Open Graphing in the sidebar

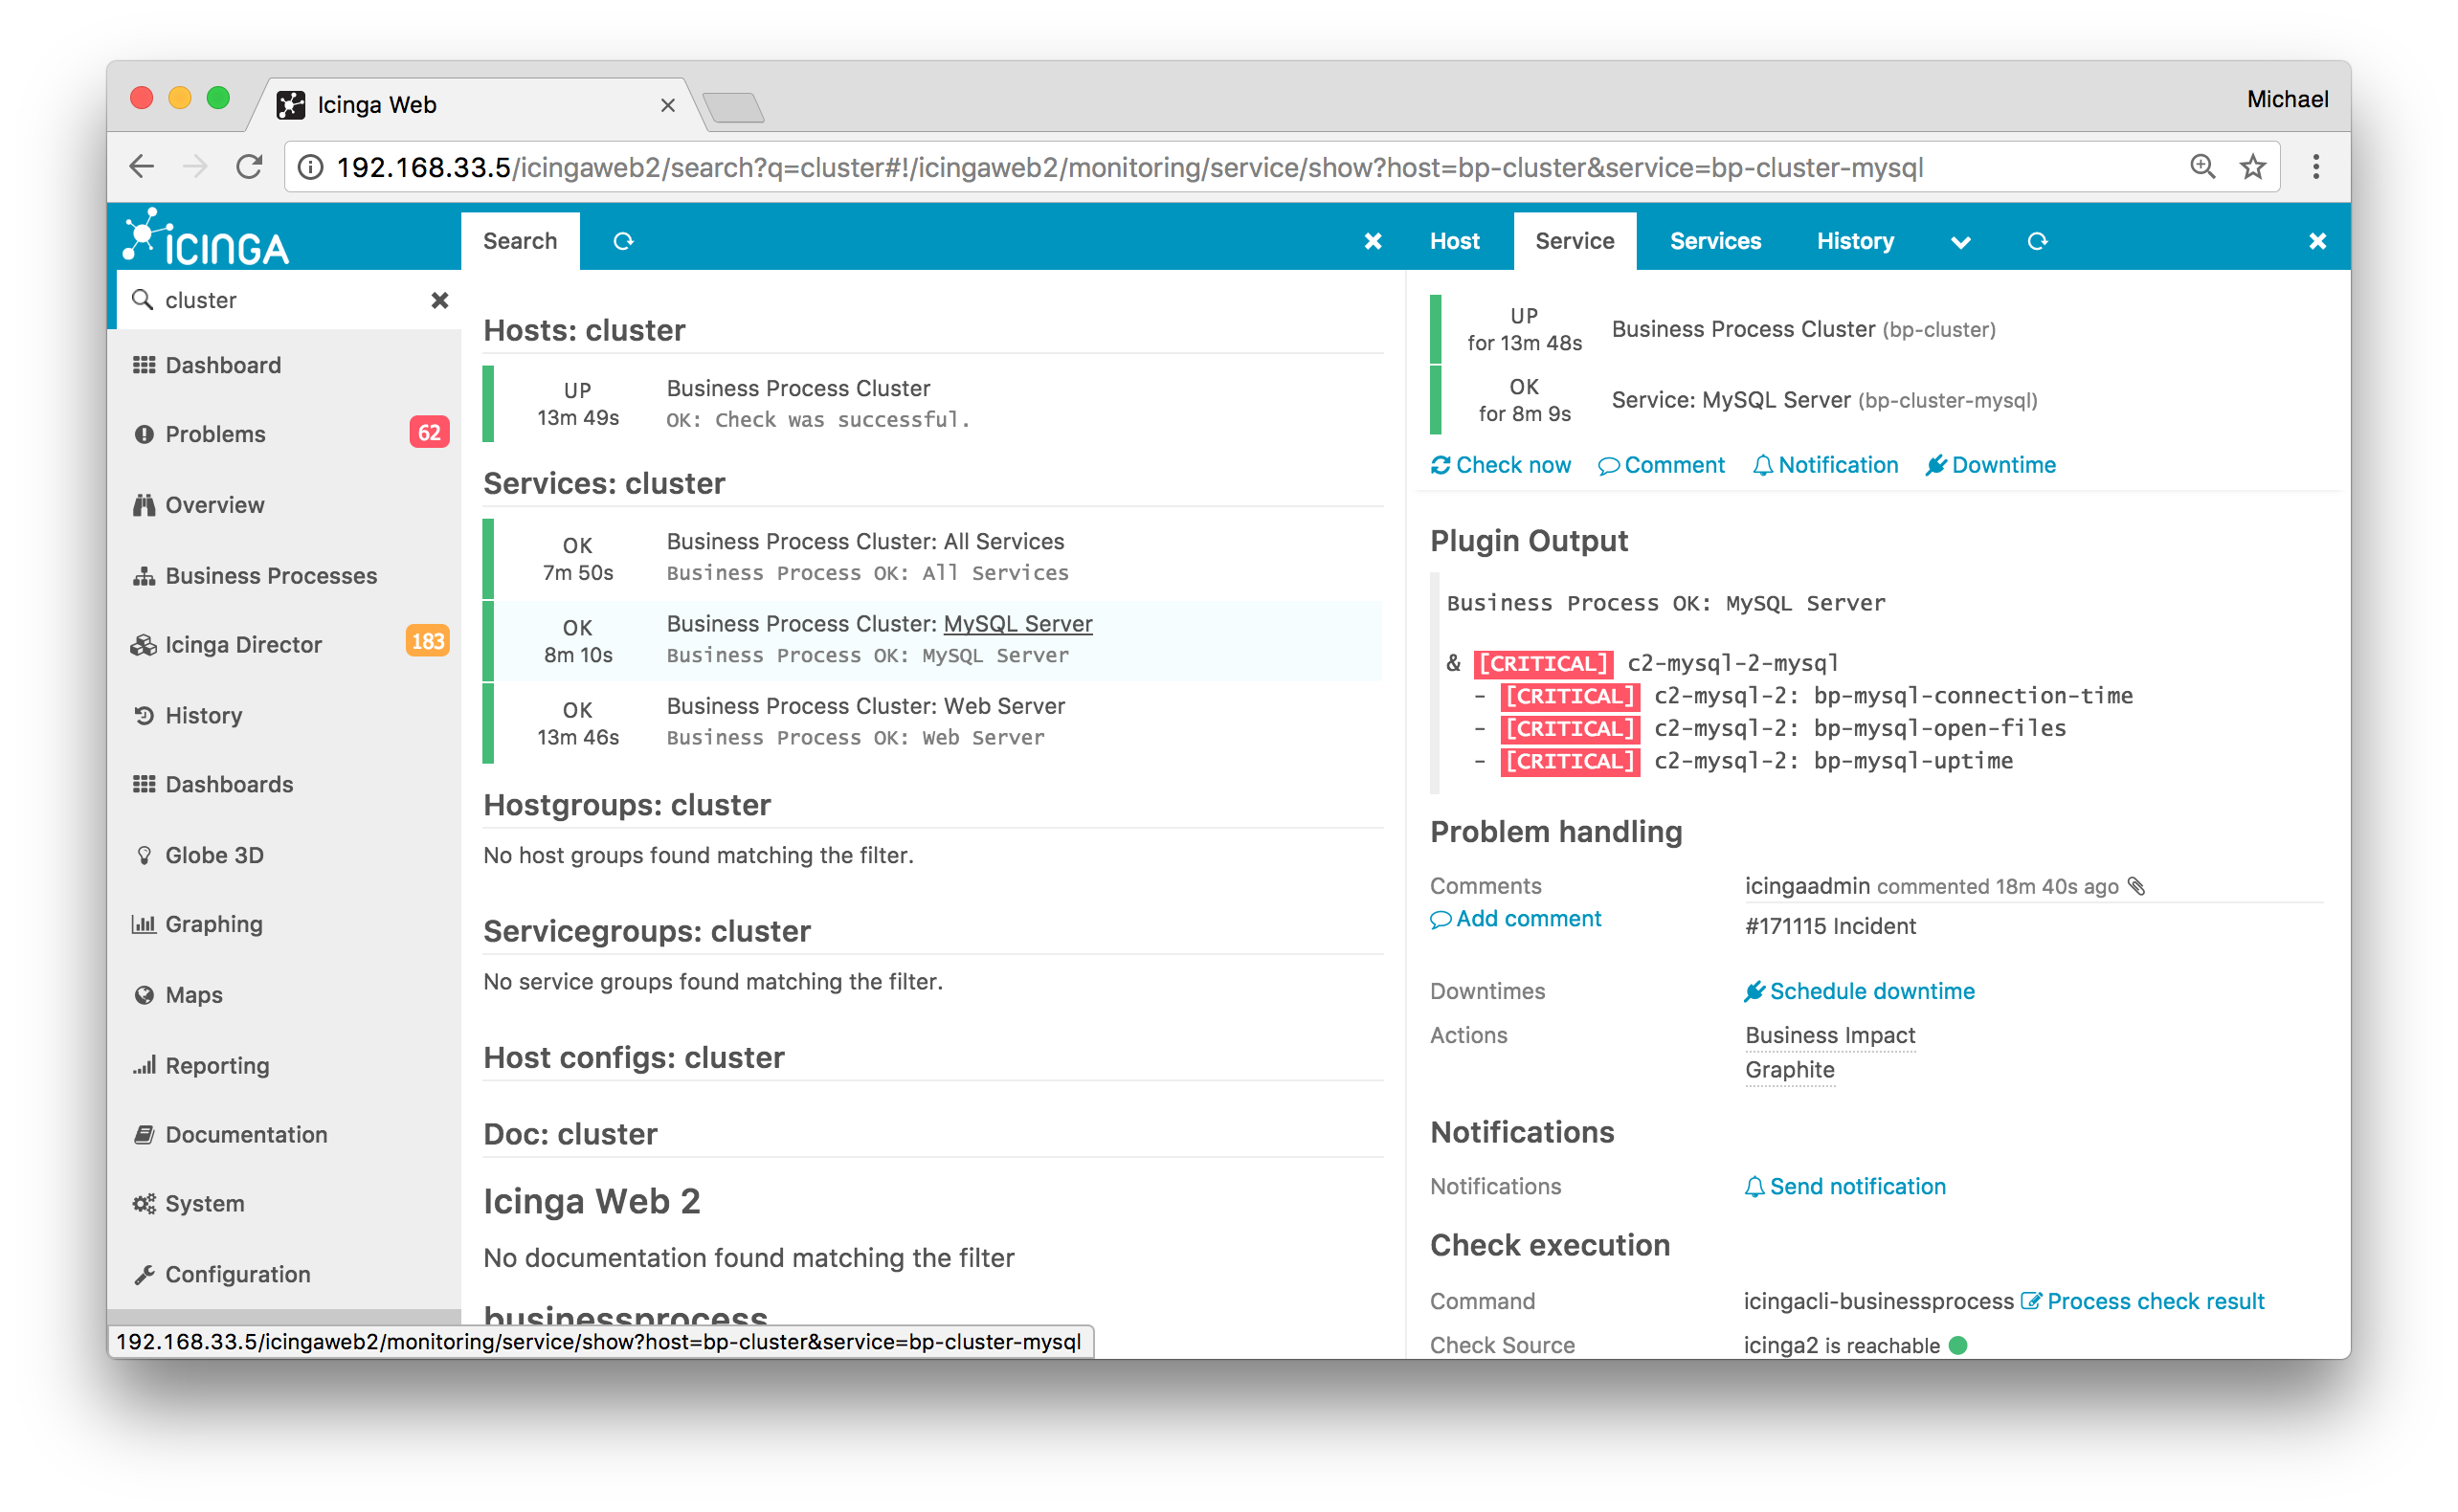point(284,924)
